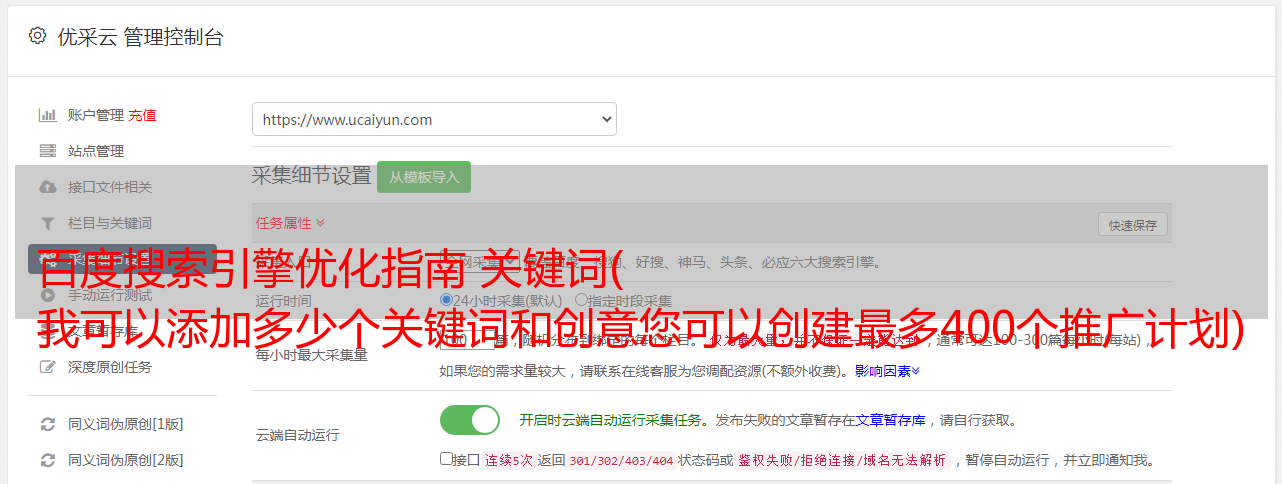This screenshot has width=1282, height=484.
Task: Open 同义词伪原创[2版] in the sidebar
Action: pos(126,460)
